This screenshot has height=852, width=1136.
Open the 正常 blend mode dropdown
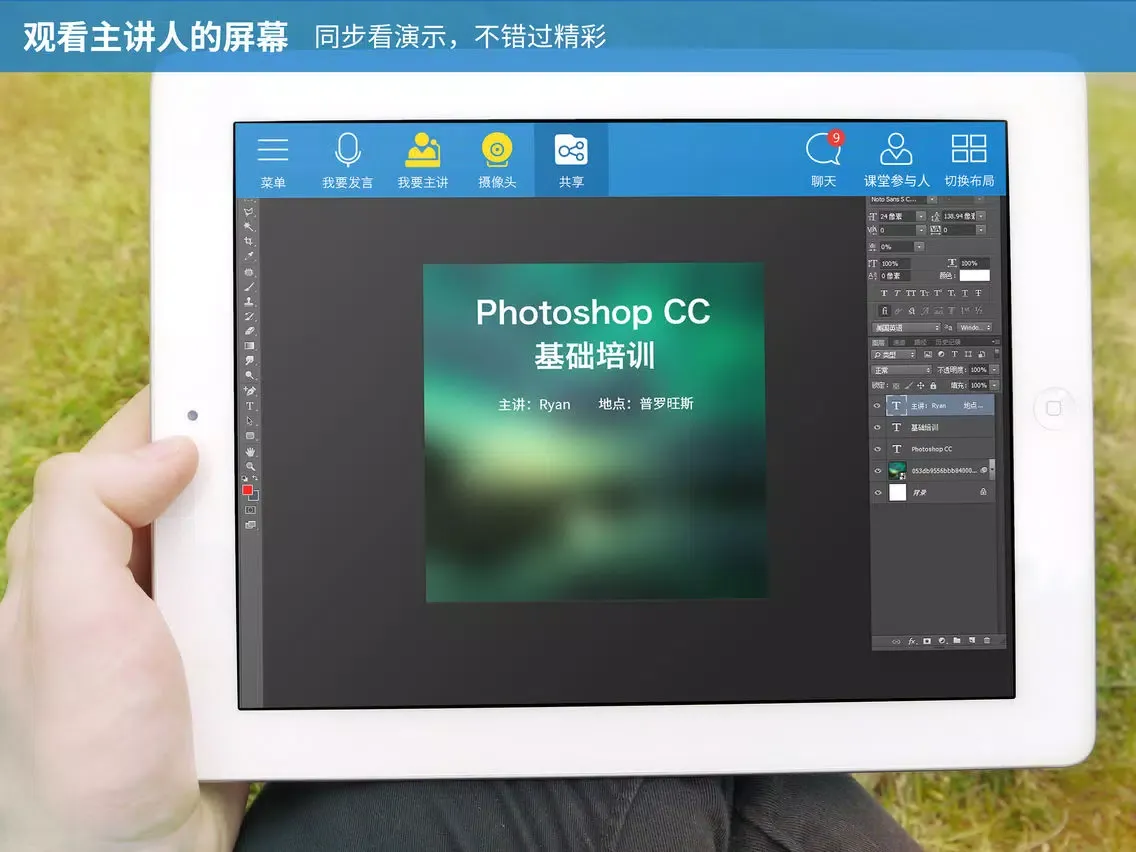[902, 369]
